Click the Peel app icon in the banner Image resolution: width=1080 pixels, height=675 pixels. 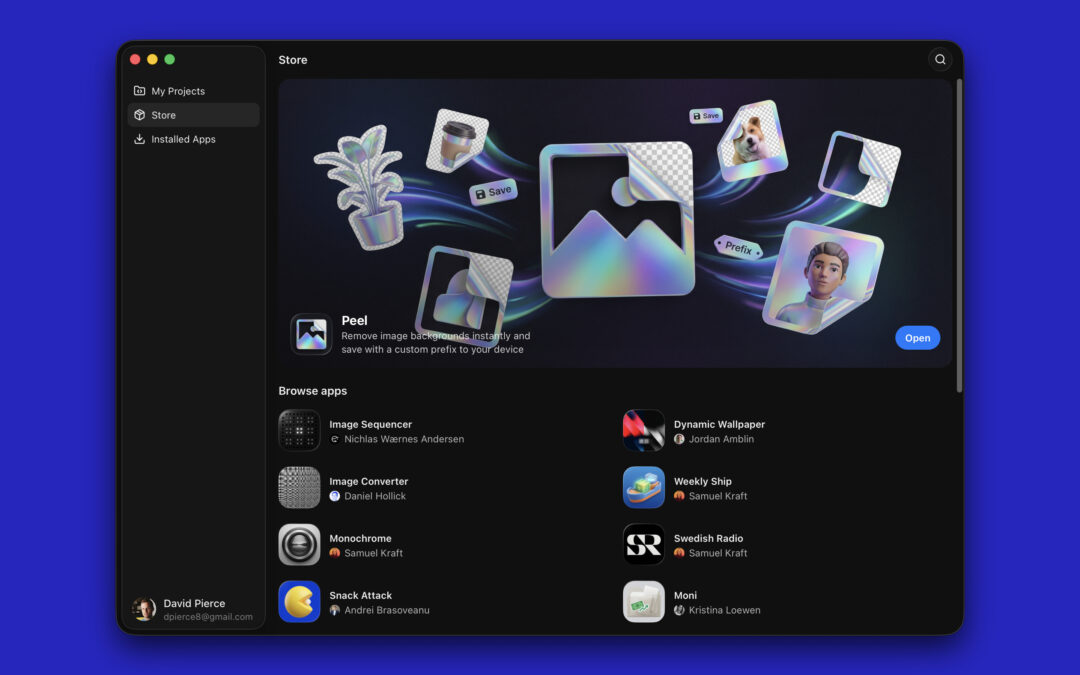311,334
